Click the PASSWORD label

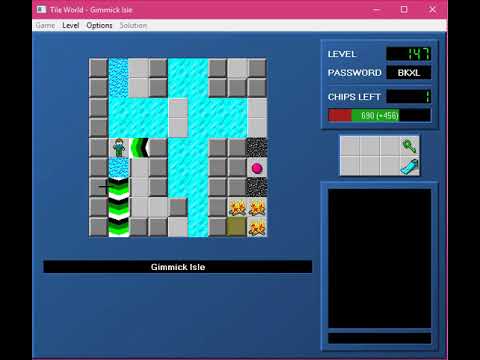click(x=355, y=73)
